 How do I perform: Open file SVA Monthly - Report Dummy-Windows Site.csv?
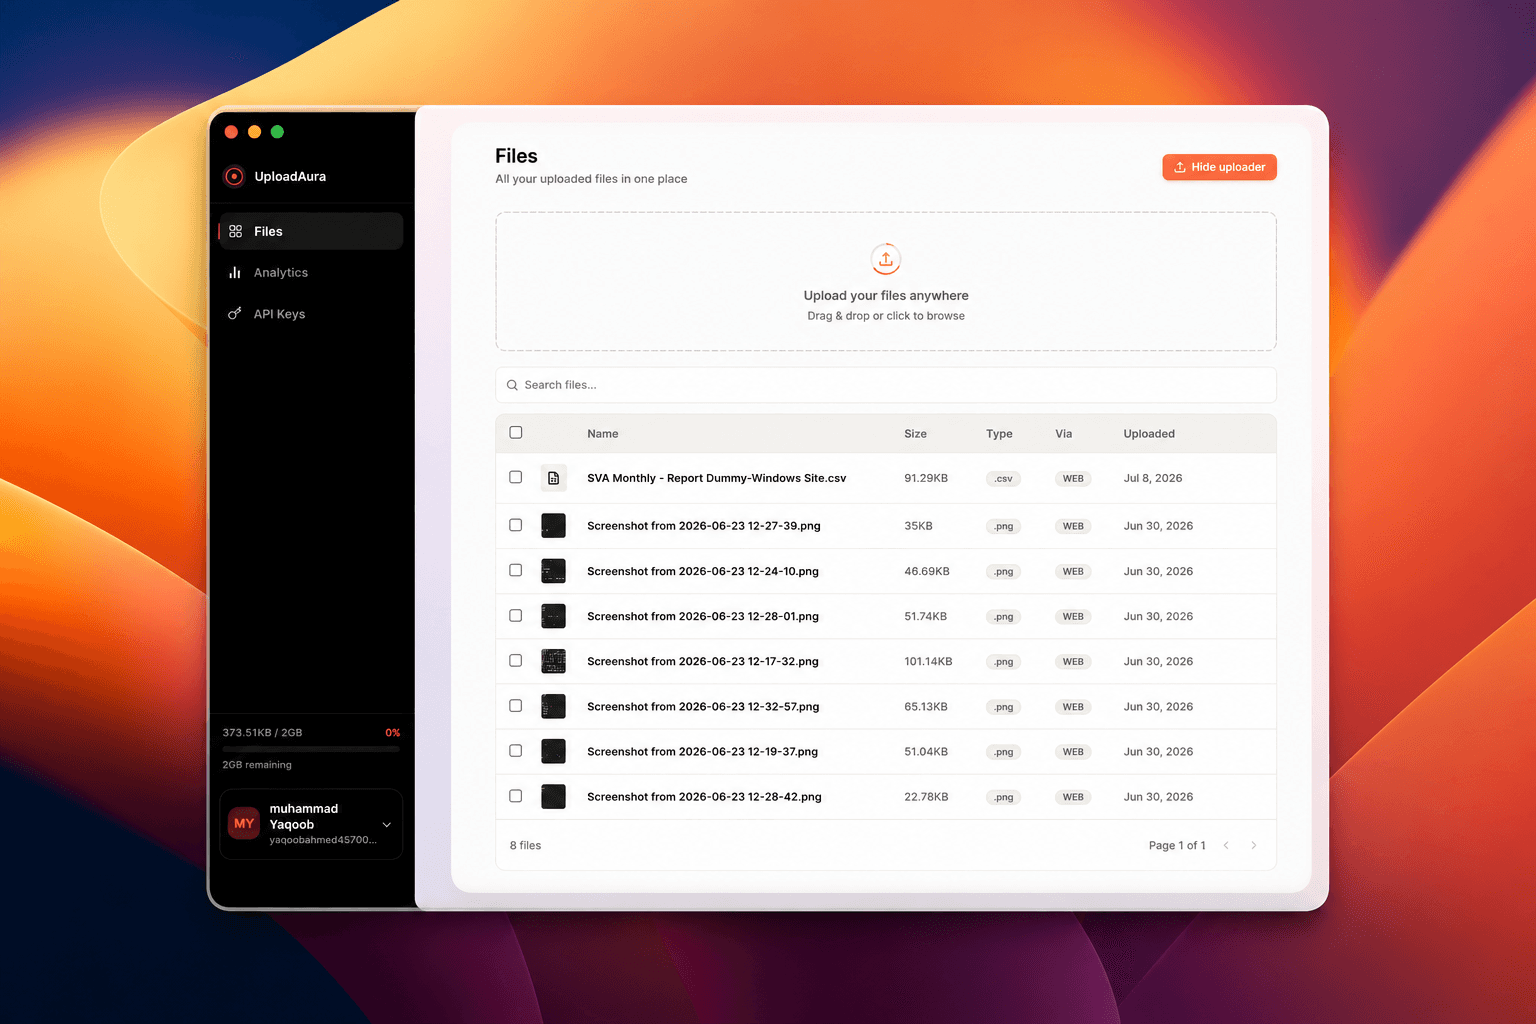(716, 478)
